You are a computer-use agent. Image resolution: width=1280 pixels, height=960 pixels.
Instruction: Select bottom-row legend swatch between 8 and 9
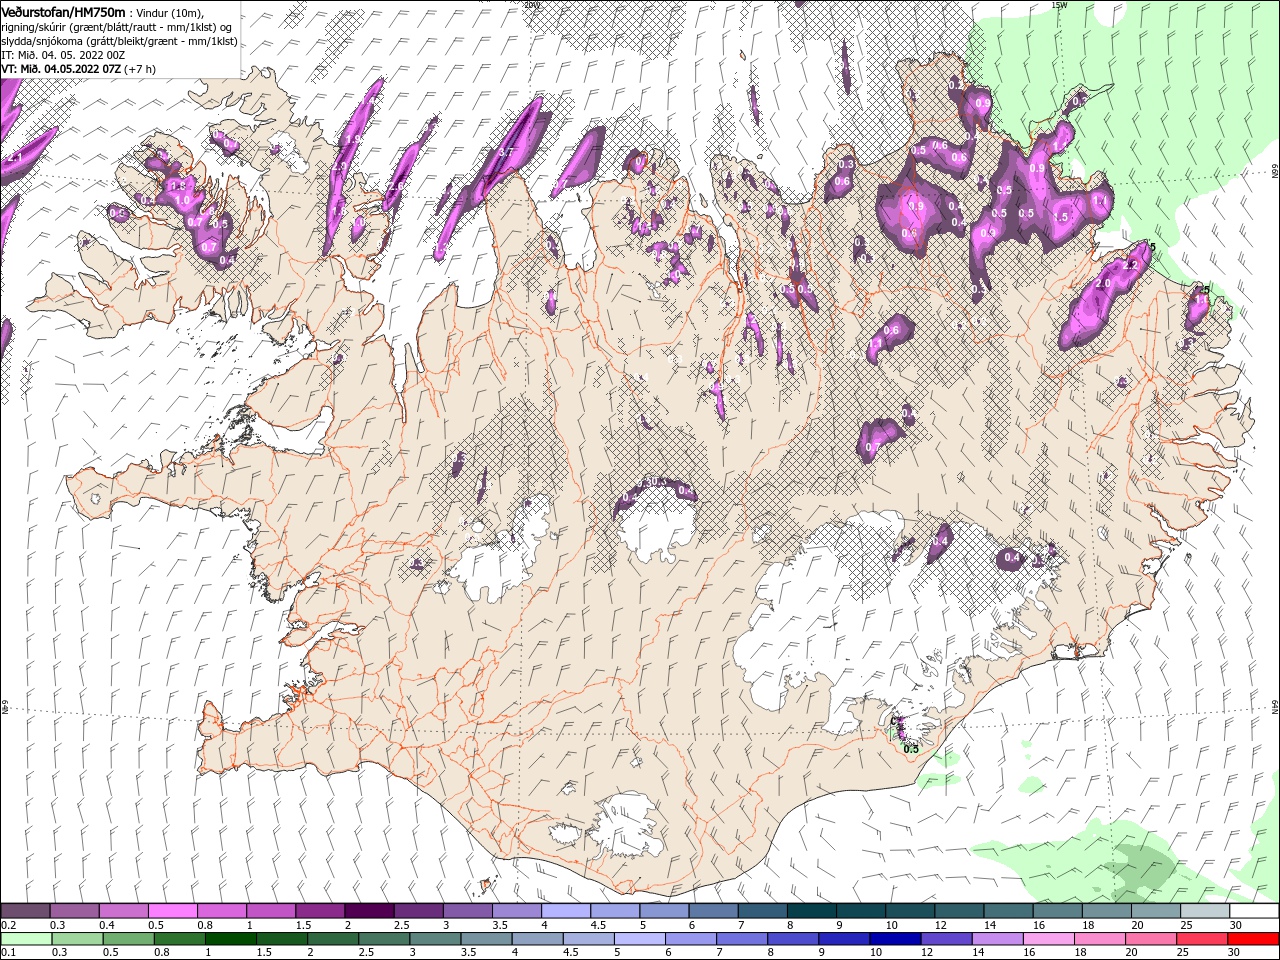[792, 939]
